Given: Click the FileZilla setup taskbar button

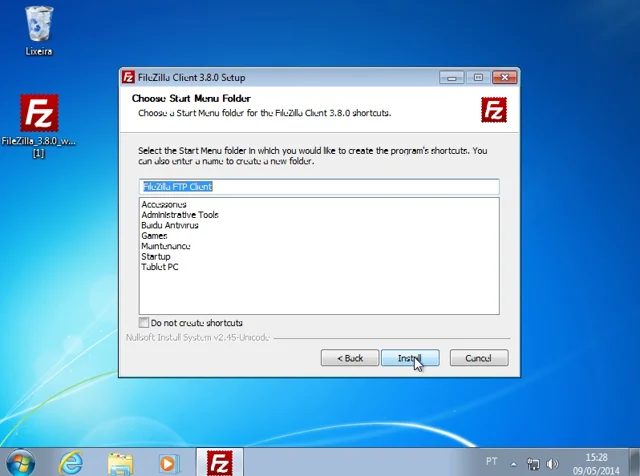Looking at the screenshot, I should [x=220, y=462].
